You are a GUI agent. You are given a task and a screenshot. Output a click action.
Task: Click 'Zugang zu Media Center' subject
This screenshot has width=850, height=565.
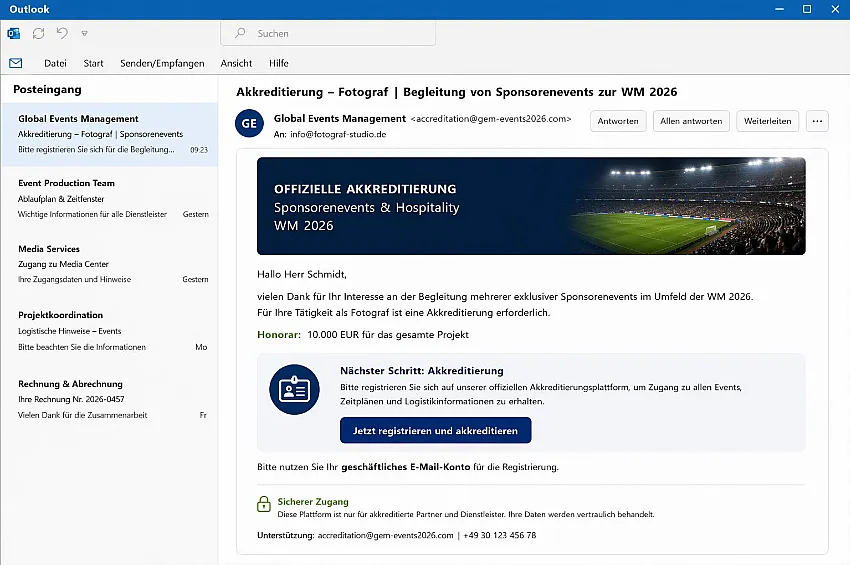63,264
